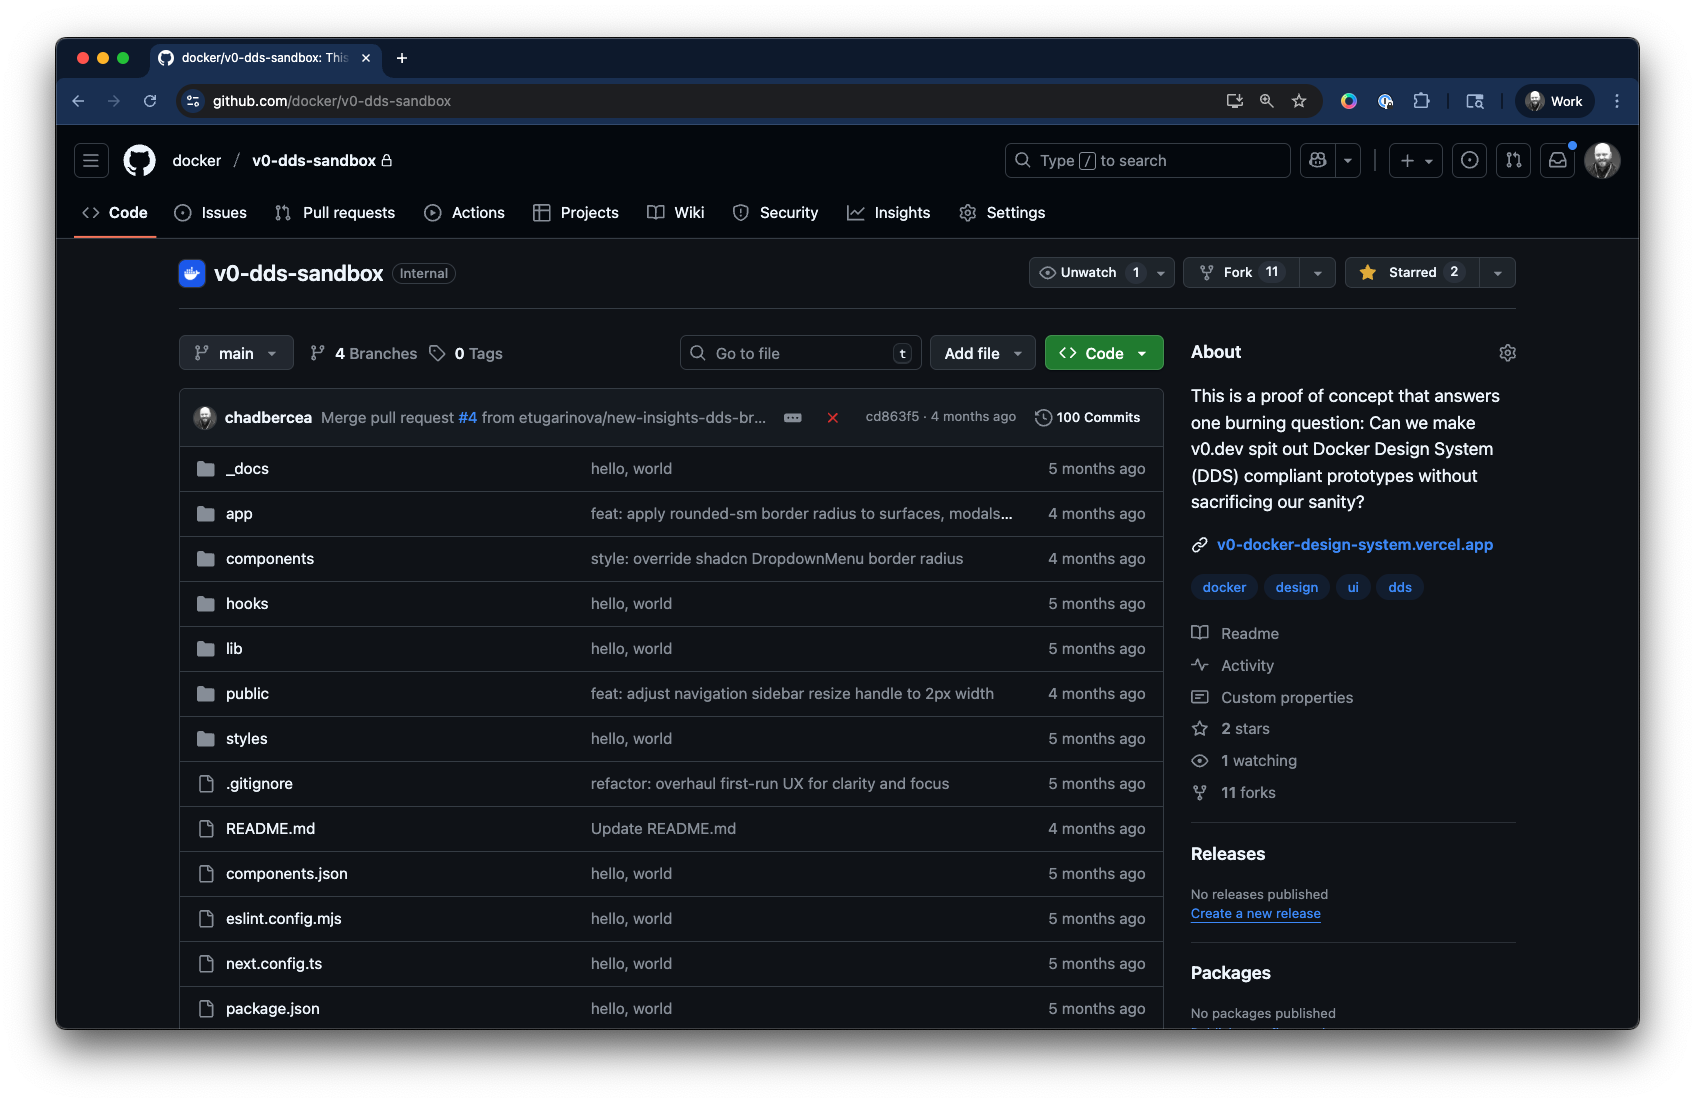Click the plus icon to create something new
The height and width of the screenshot is (1103, 1695).
coord(1408,160)
